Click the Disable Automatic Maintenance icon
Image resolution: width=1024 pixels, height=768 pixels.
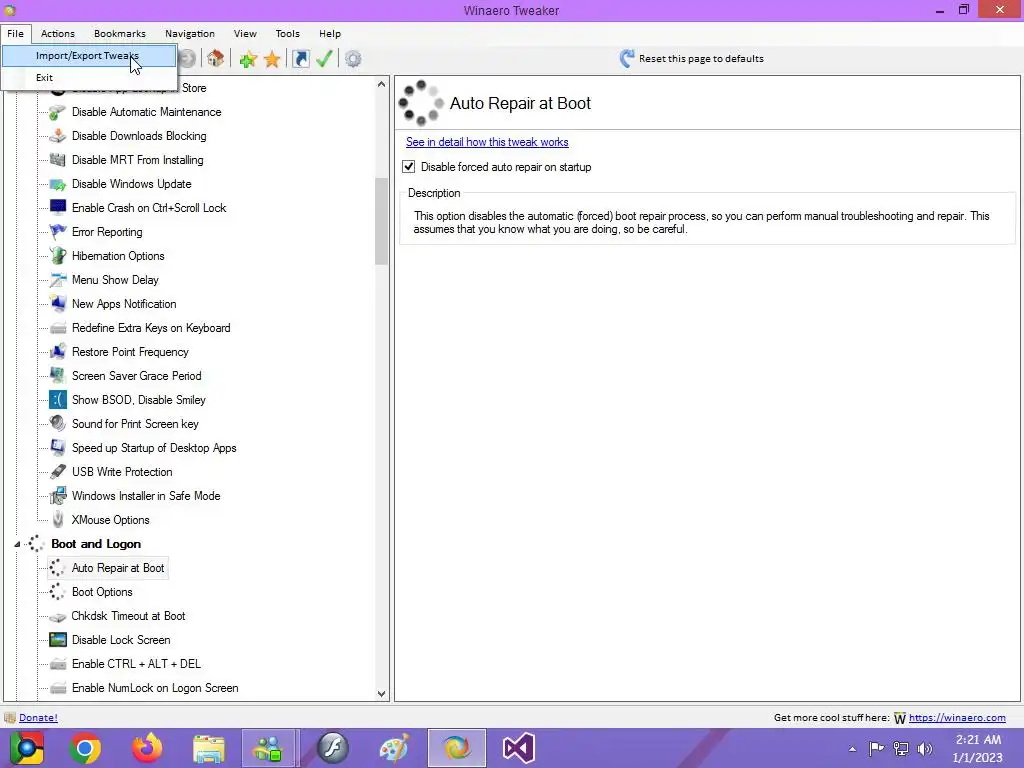(57, 112)
